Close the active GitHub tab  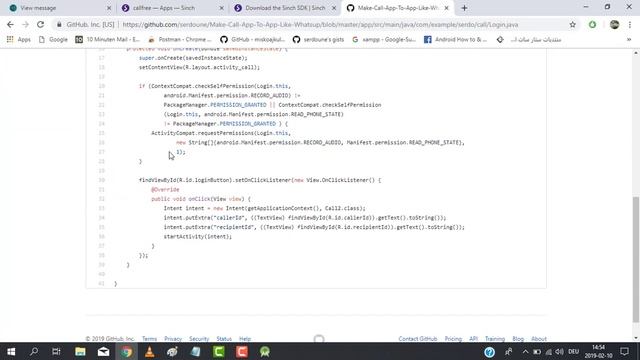click(x=447, y=8)
